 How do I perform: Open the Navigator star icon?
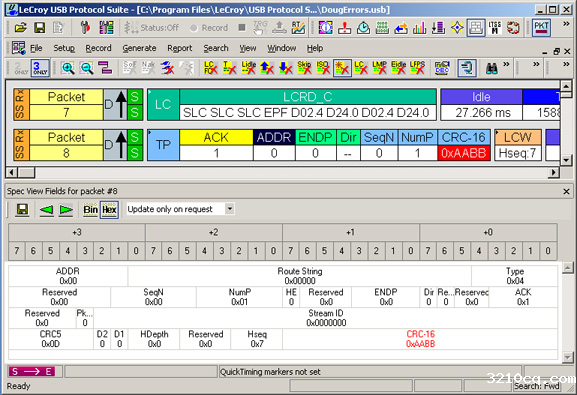(x=457, y=28)
